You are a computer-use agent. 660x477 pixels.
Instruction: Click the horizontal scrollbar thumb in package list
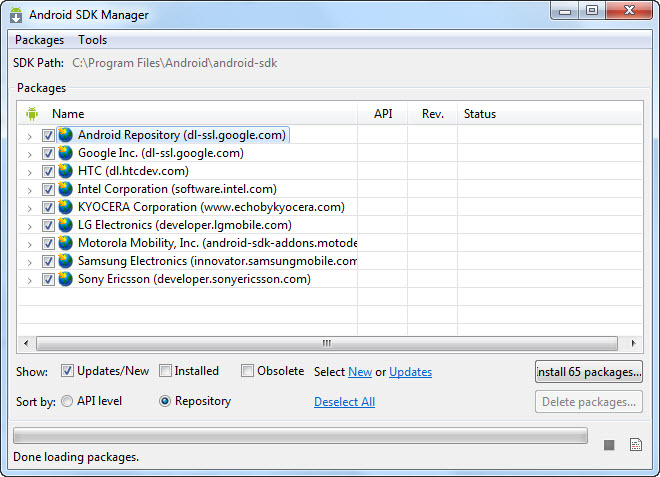327,343
